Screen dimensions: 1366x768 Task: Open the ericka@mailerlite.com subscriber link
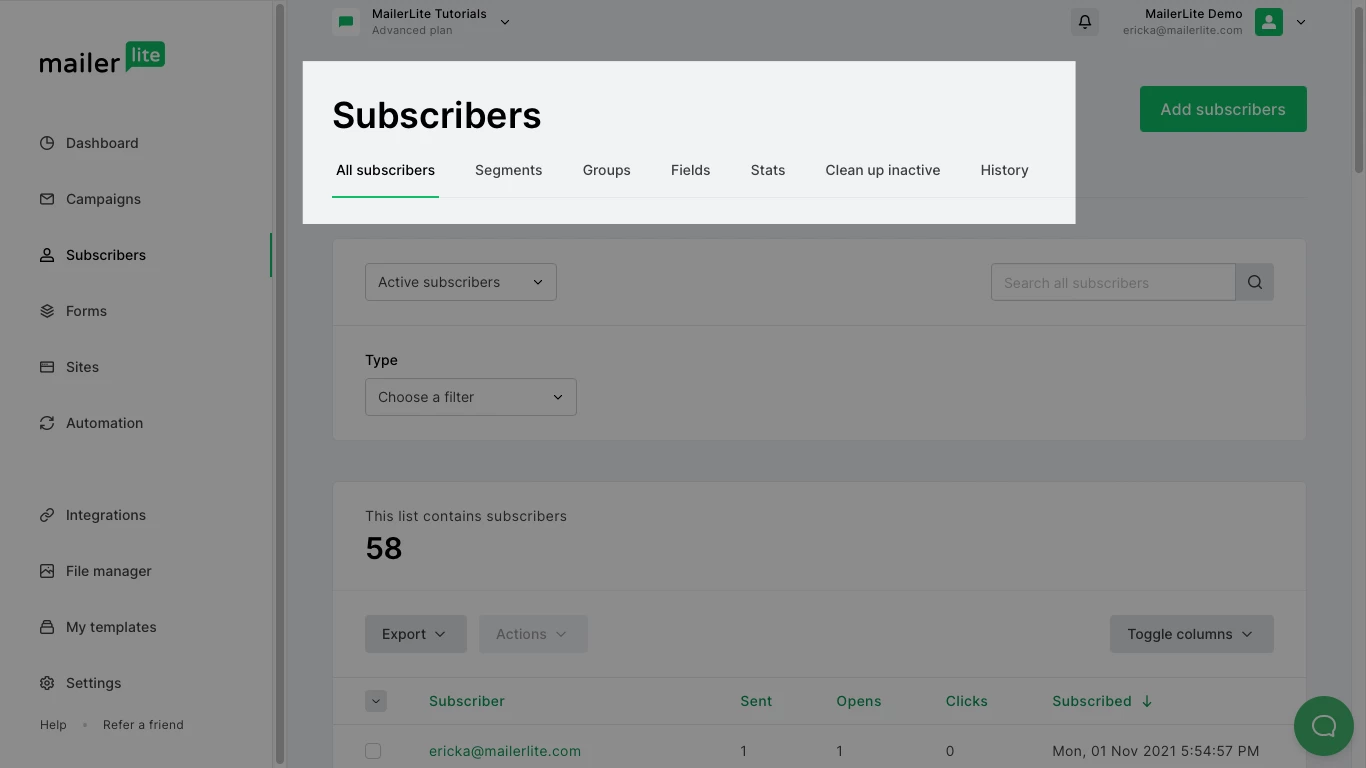pos(504,751)
